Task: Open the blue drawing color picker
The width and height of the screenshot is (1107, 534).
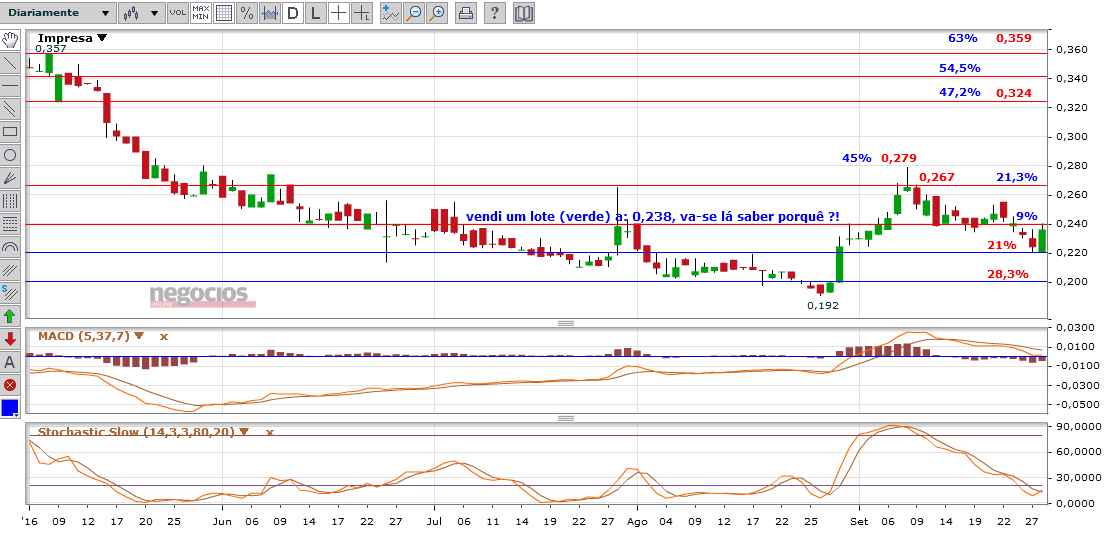Action: pyautogui.click(x=10, y=408)
